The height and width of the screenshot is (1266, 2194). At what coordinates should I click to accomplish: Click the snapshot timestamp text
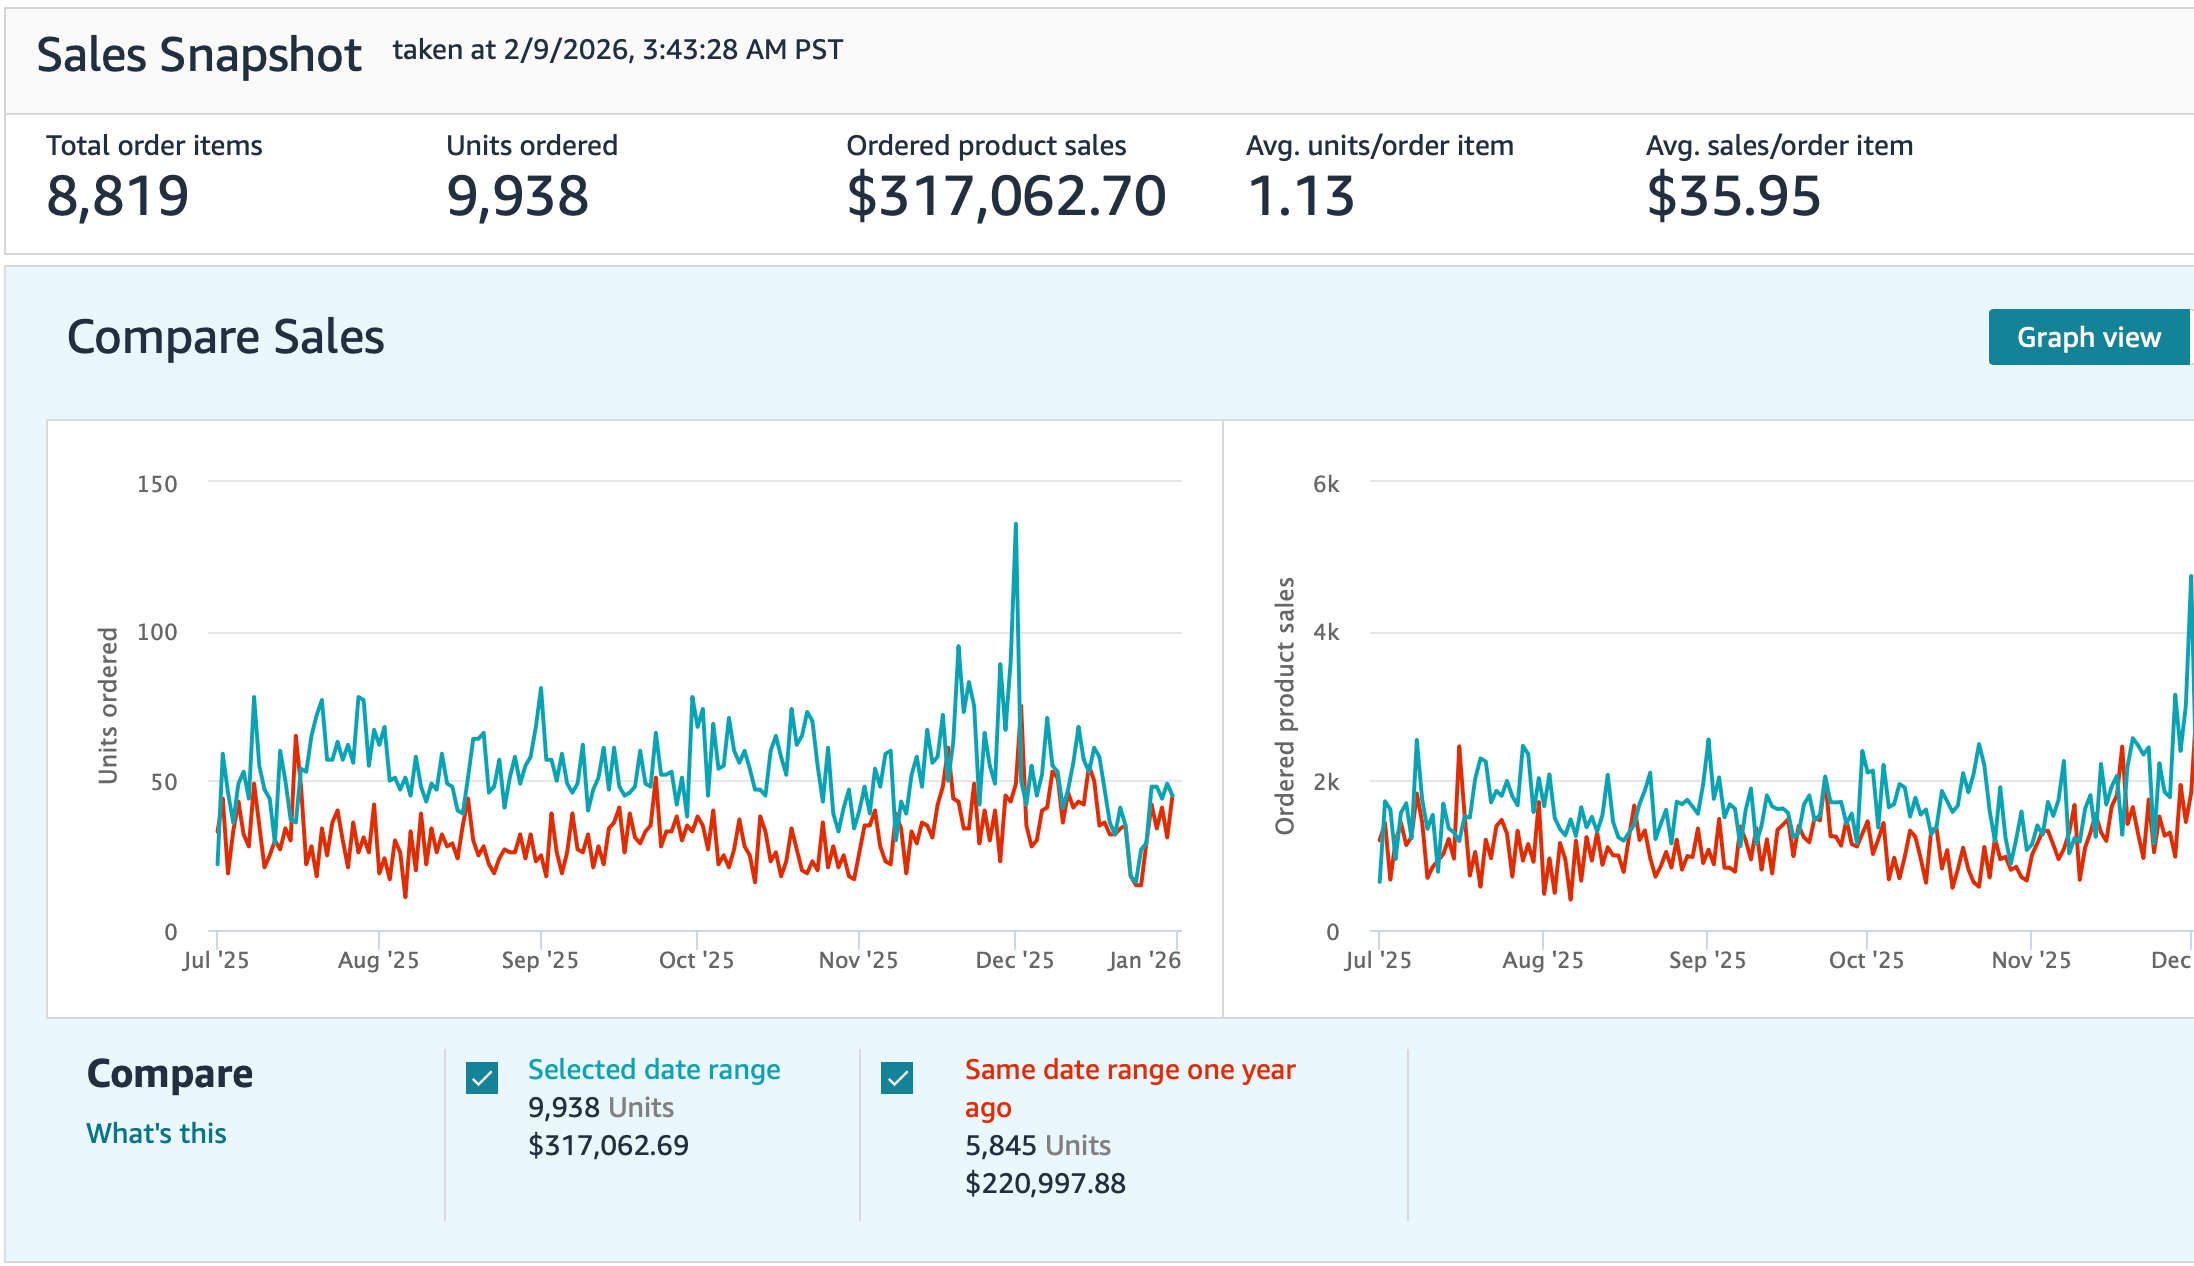pyautogui.click(x=617, y=50)
